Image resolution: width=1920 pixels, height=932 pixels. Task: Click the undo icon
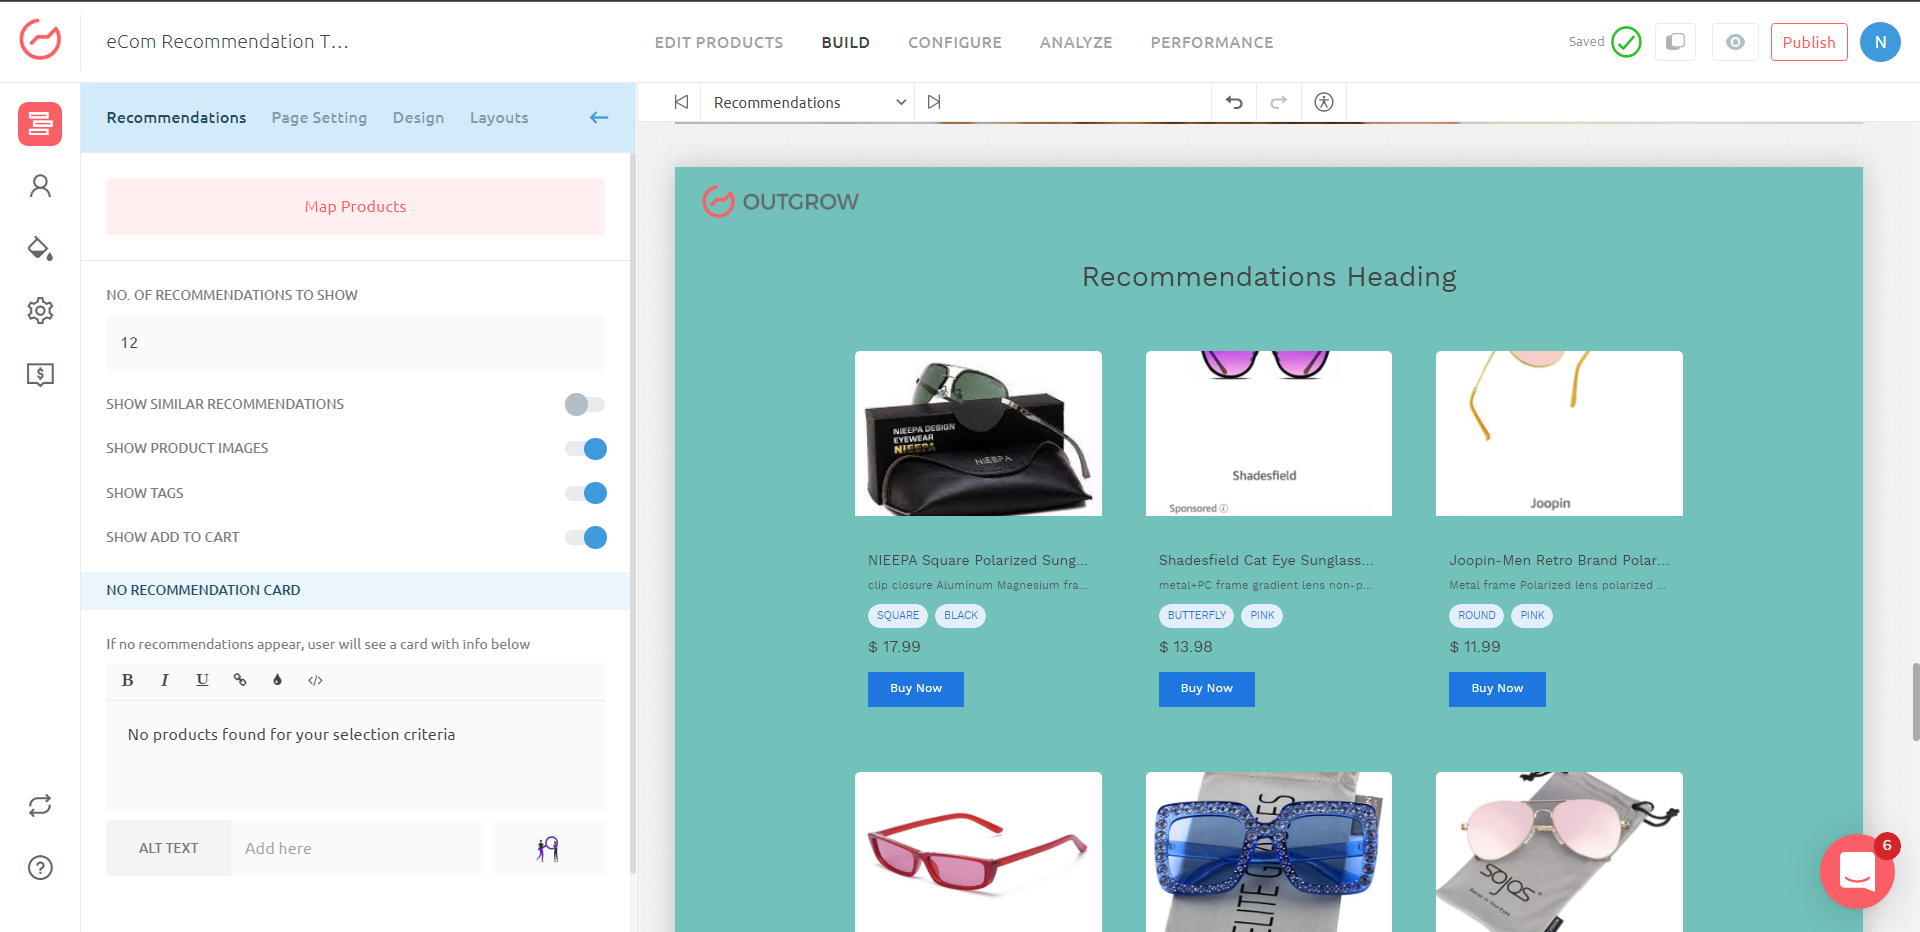[x=1234, y=102]
